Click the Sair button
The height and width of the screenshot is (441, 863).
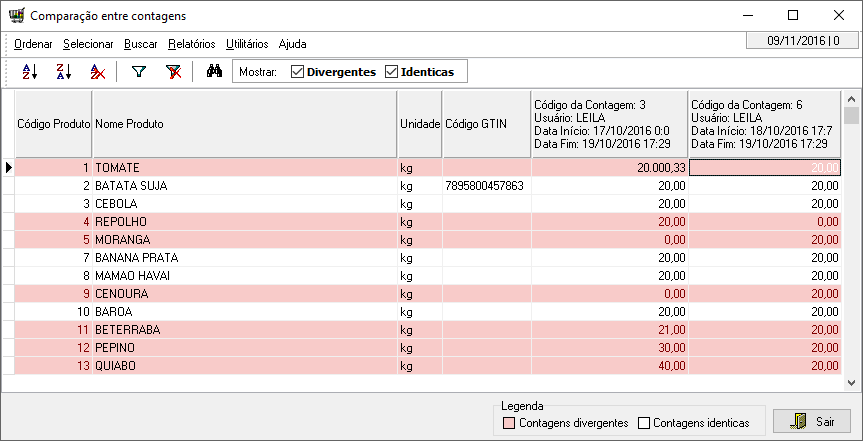click(812, 422)
